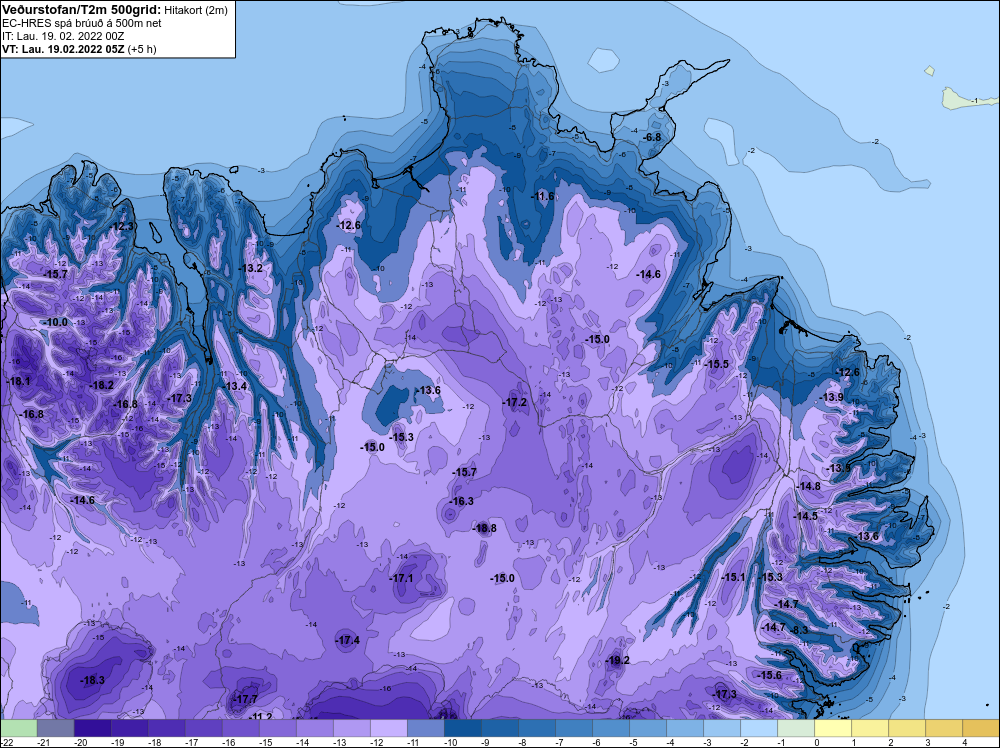The height and width of the screenshot is (748, 1000).
Task: Select the -15.5 temperature value
Action: [x=716, y=364]
